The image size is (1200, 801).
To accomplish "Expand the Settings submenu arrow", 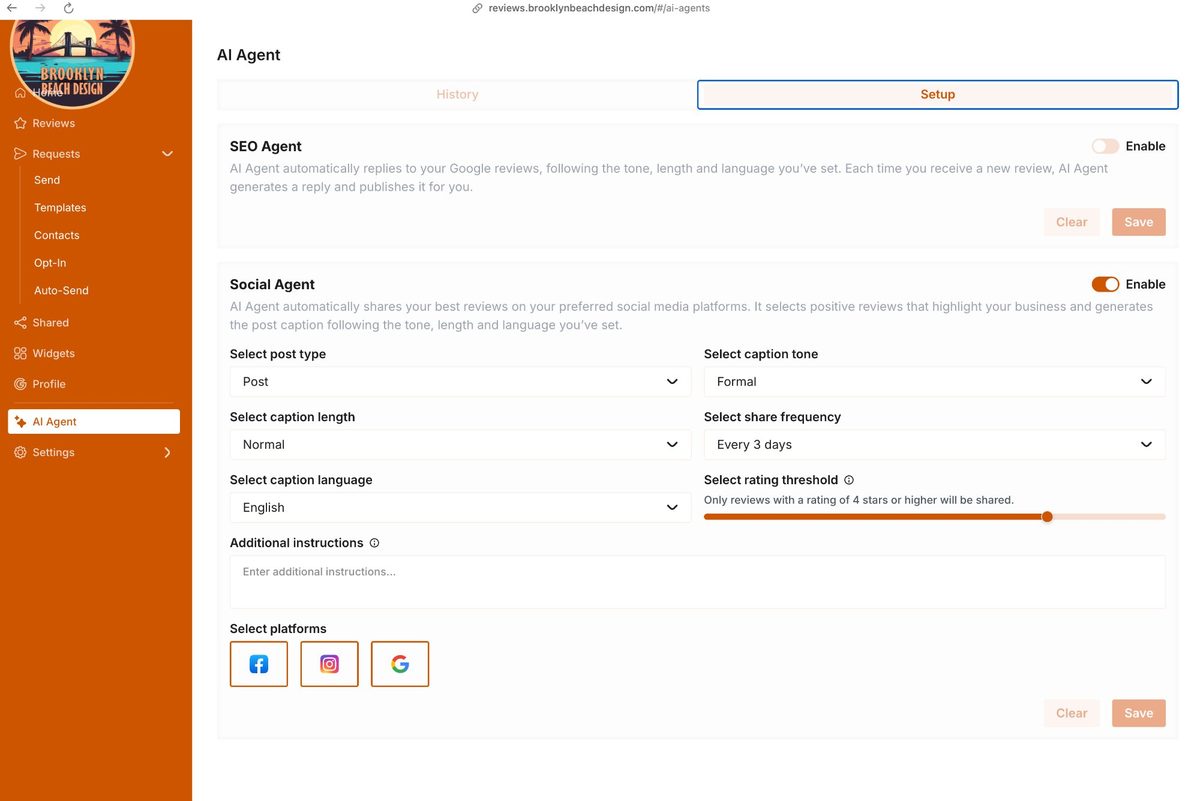I will tap(167, 453).
